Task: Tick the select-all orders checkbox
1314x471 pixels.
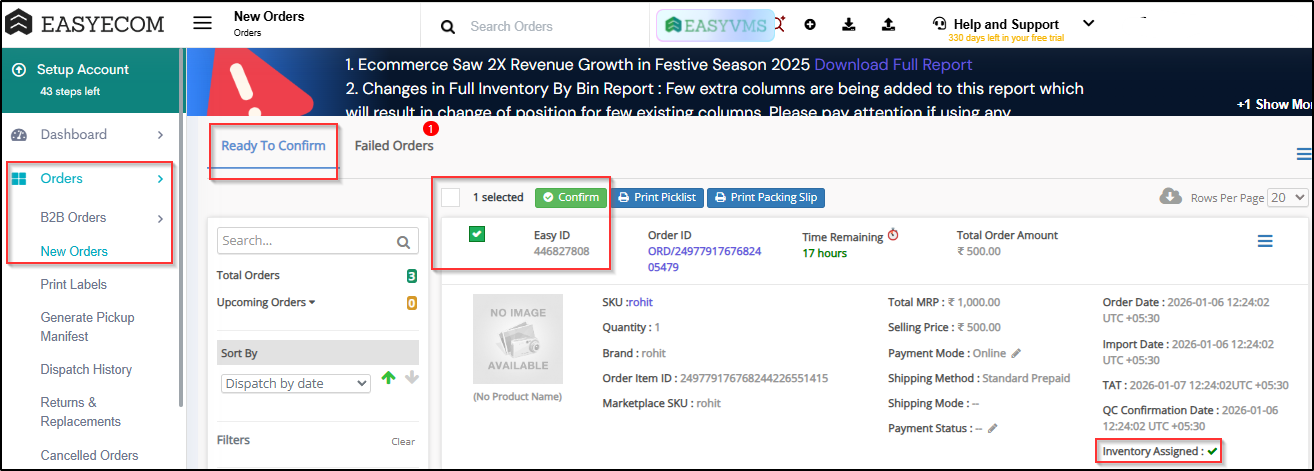Action: tap(451, 197)
